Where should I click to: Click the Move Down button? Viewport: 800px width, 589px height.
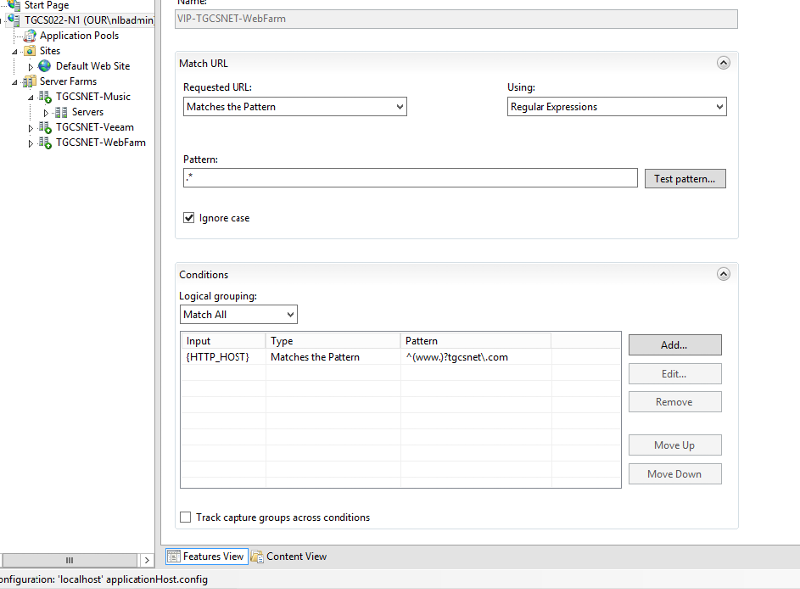point(675,474)
